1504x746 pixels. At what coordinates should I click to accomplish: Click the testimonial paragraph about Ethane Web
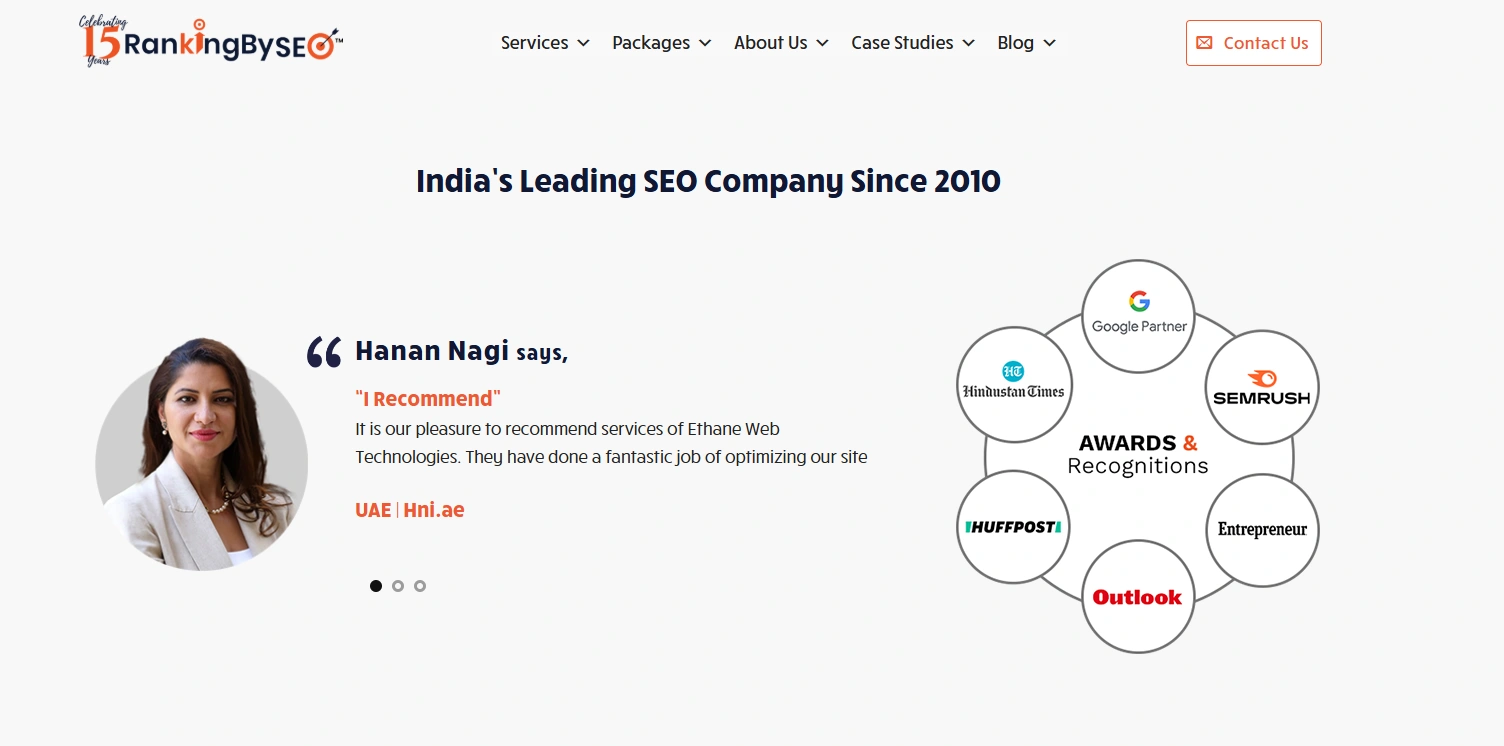pyautogui.click(x=611, y=443)
